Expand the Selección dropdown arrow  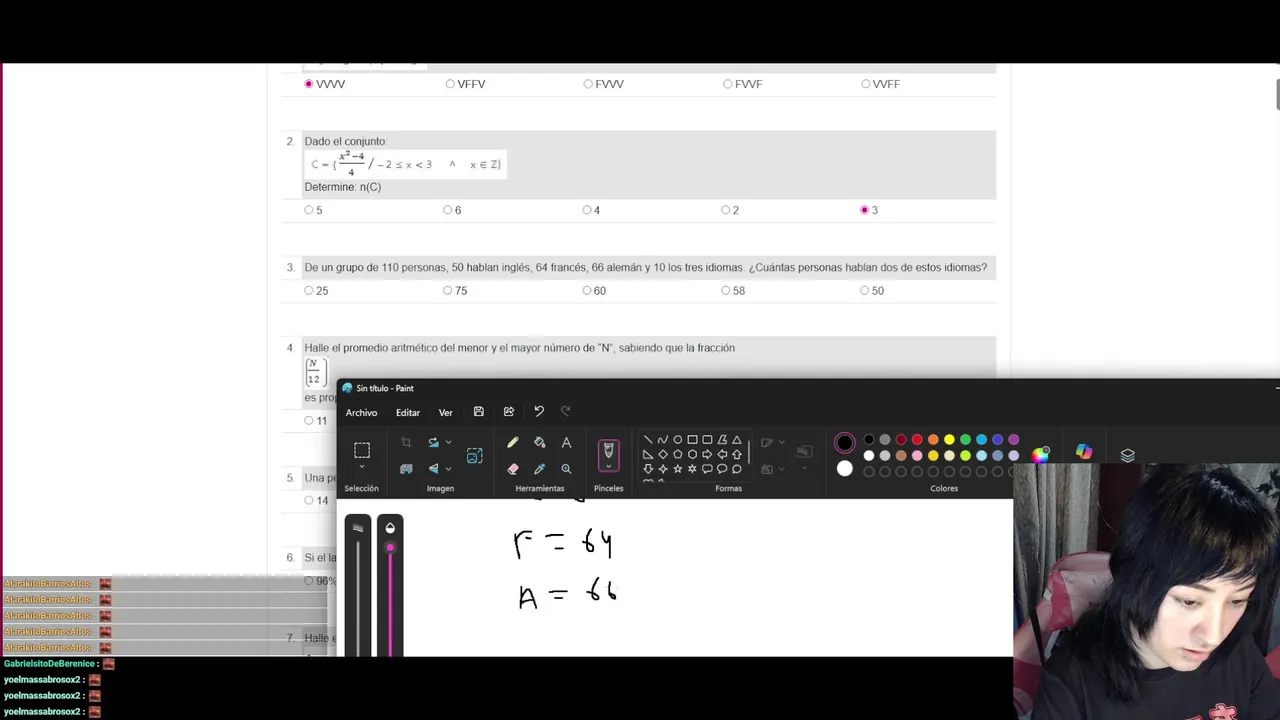[362, 467]
